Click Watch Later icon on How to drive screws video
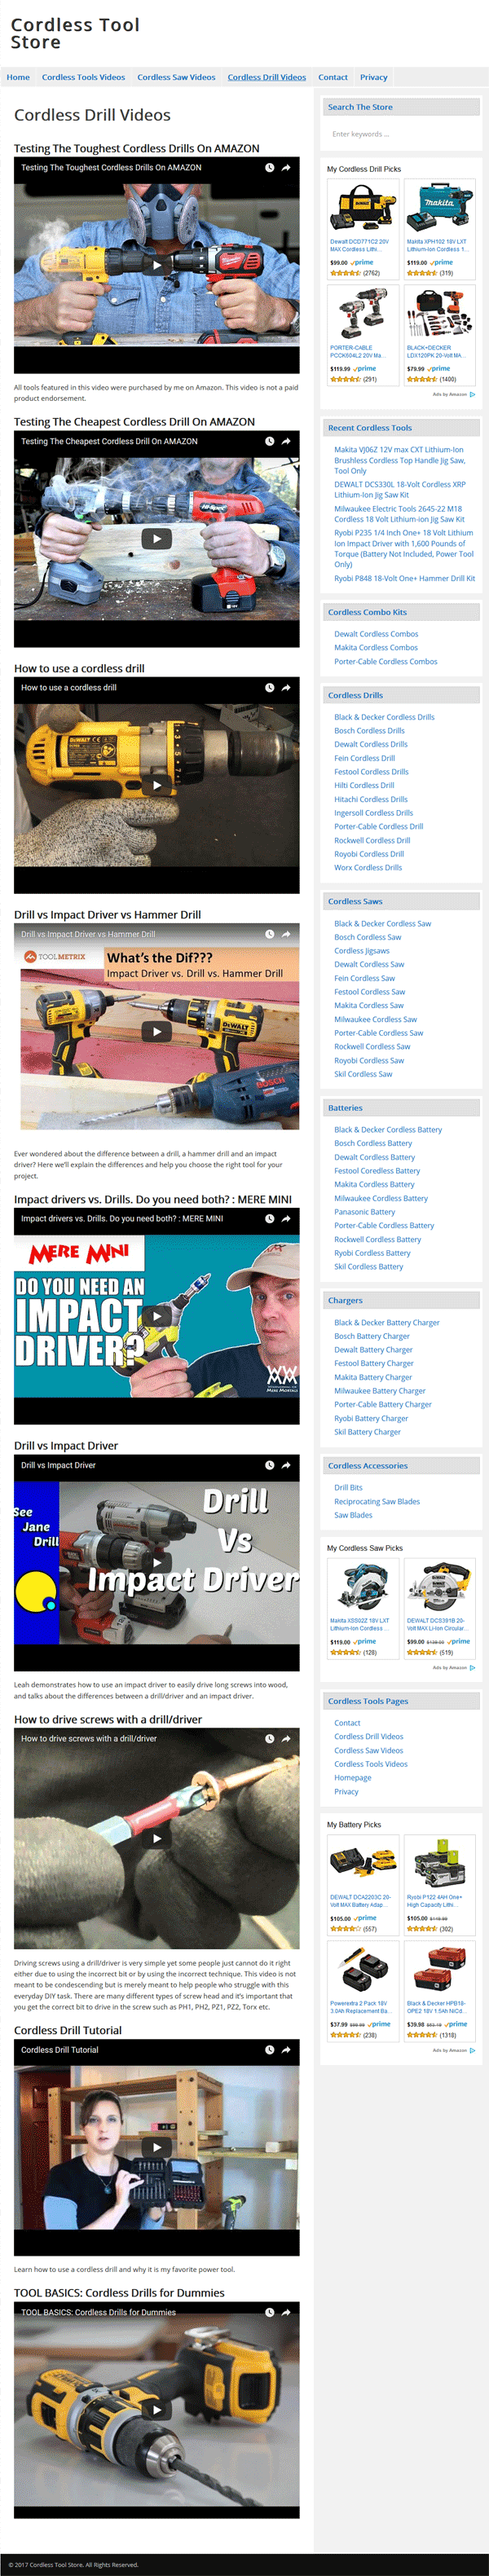Image resolution: width=489 pixels, height=2576 pixels. tap(269, 1738)
